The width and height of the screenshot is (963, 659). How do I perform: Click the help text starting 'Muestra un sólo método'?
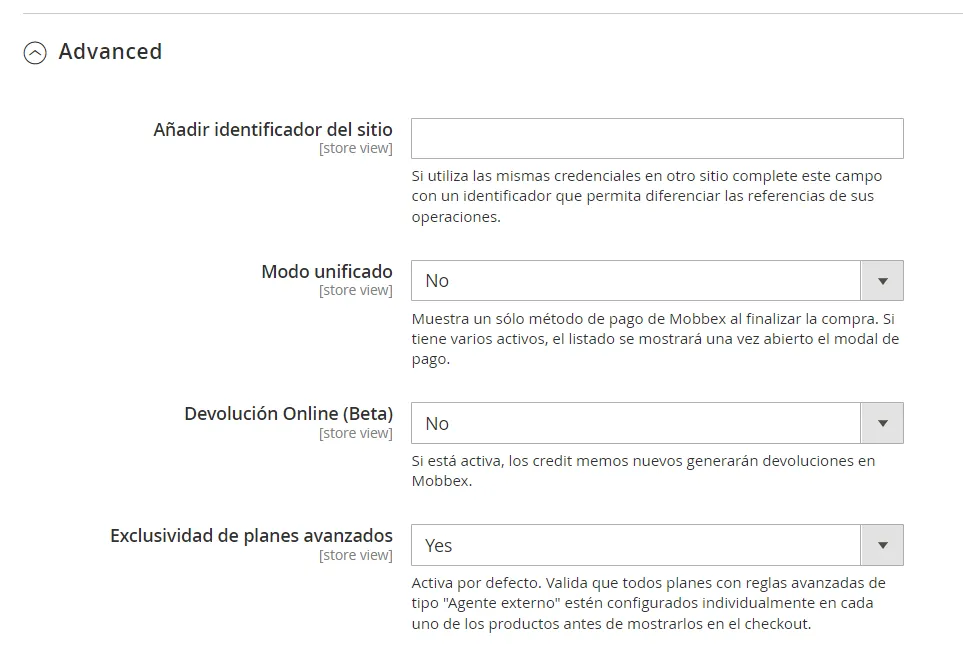[x=655, y=338]
